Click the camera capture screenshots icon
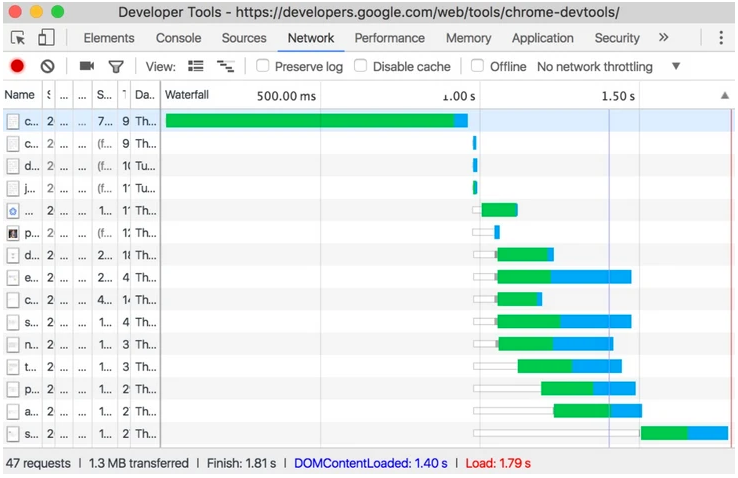This screenshot has width=738, height=478. [x=87, y=66]
